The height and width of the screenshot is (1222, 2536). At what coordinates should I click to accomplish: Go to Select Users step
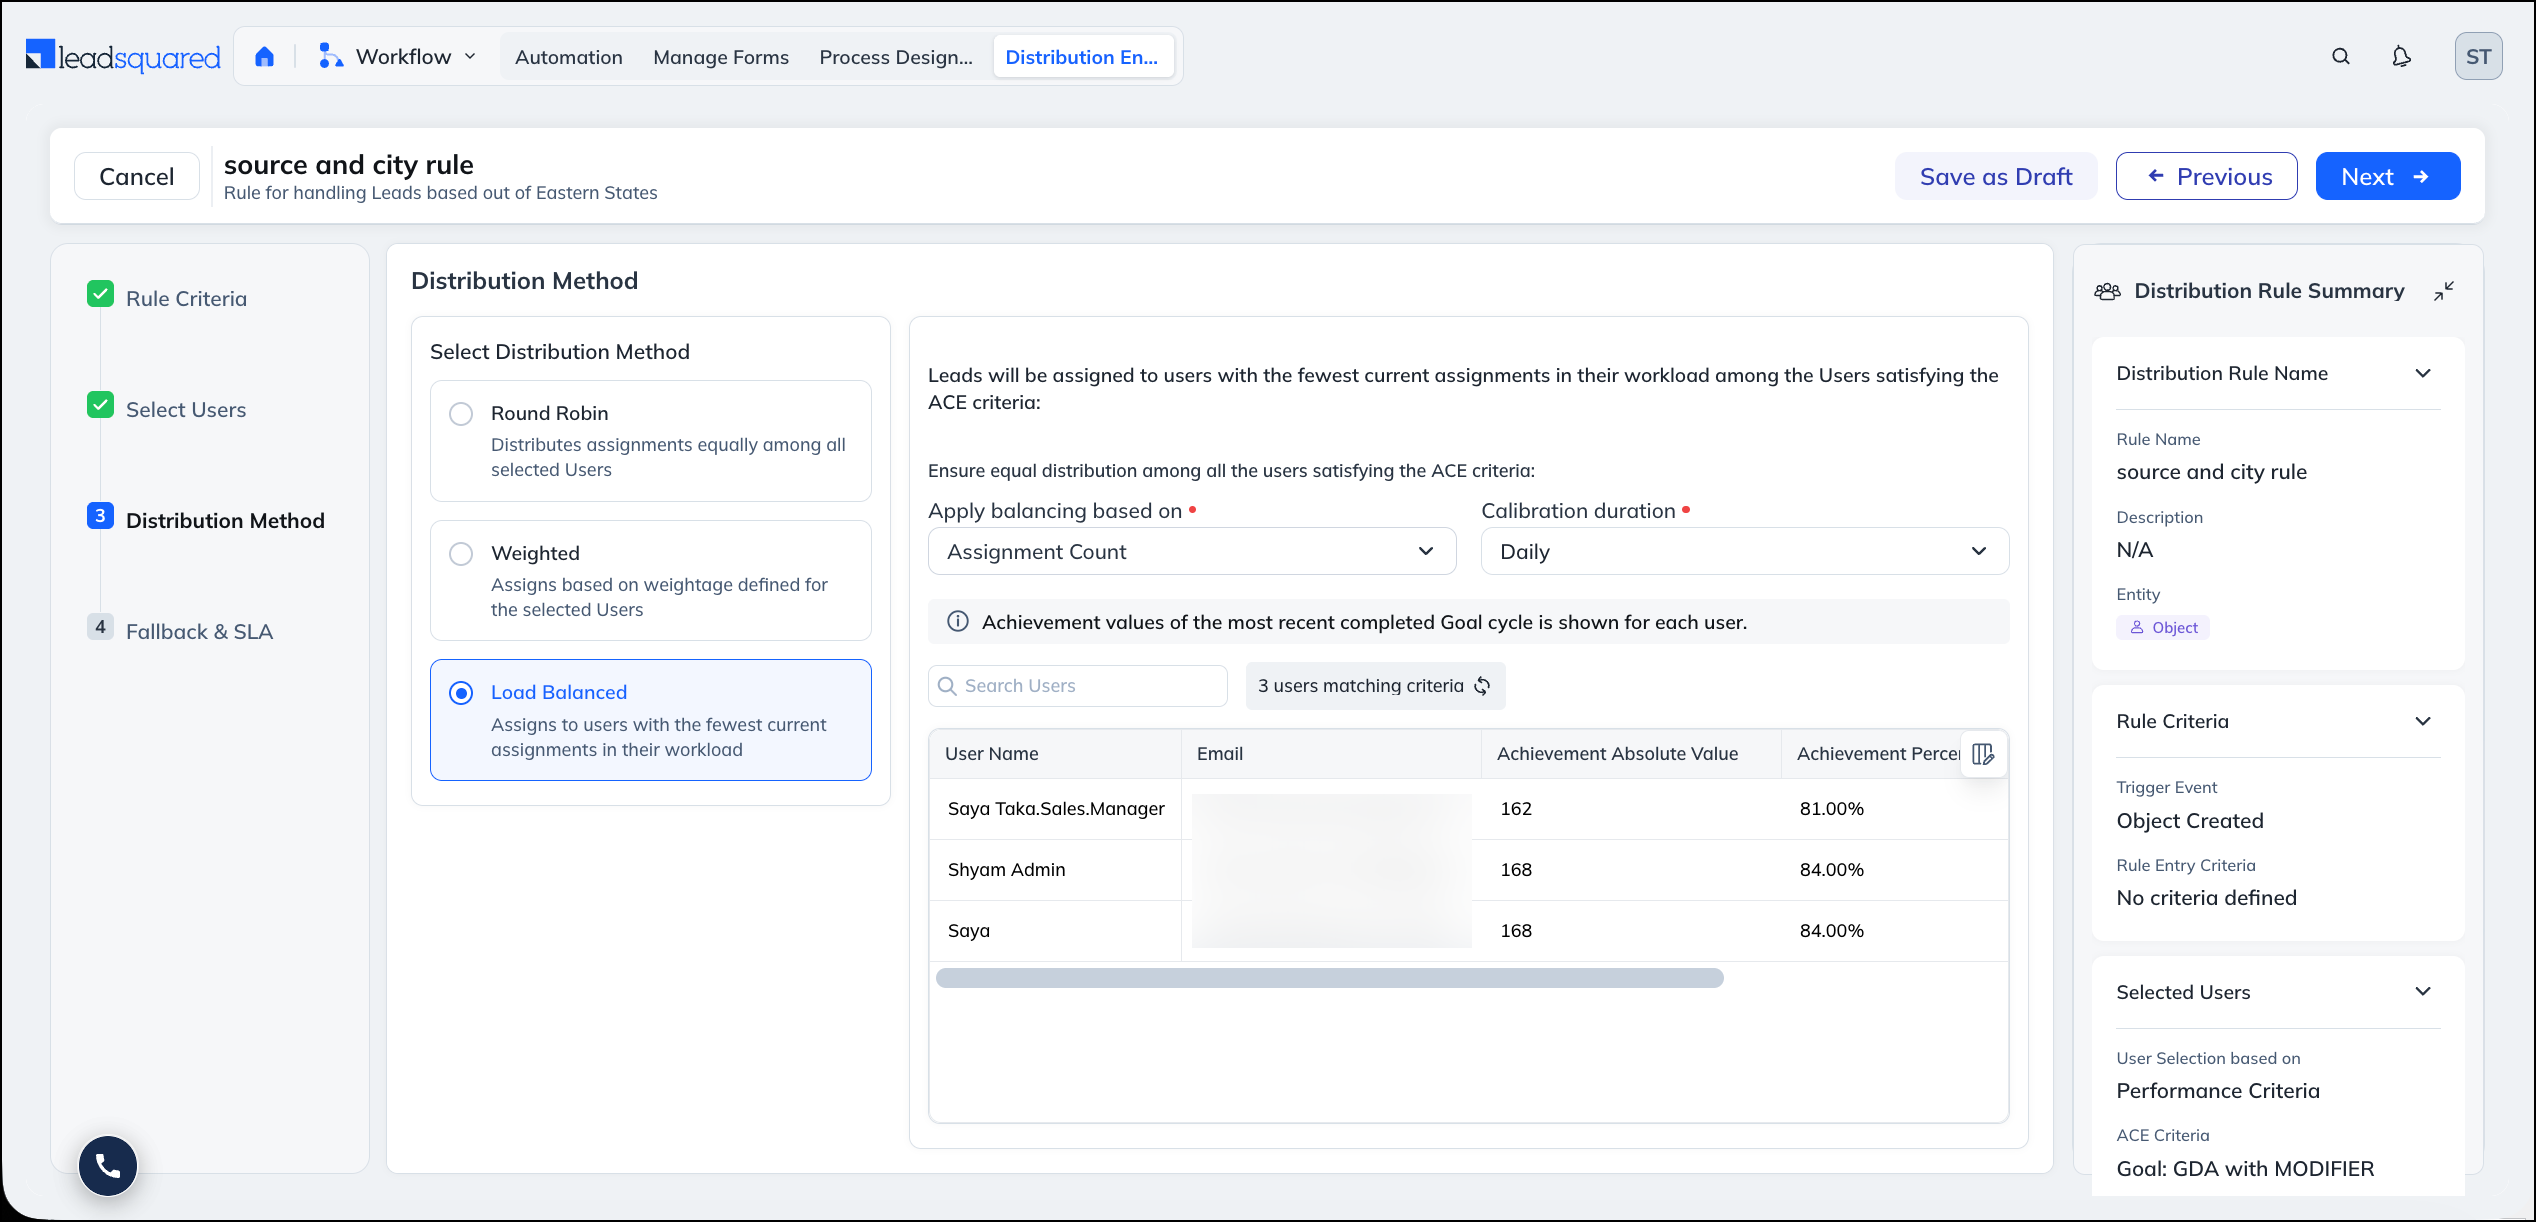click(186, 410)
